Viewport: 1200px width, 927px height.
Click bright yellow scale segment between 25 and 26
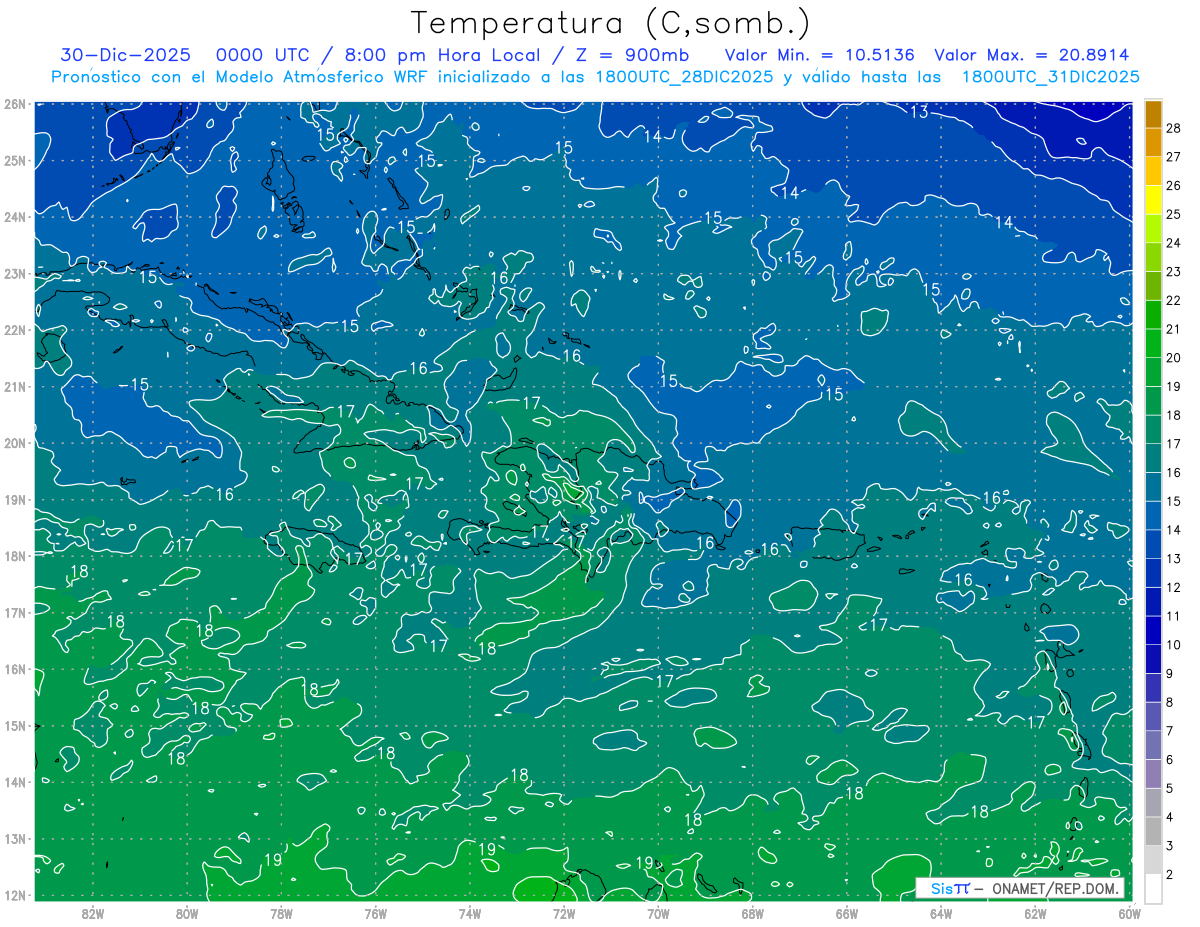1153,201
